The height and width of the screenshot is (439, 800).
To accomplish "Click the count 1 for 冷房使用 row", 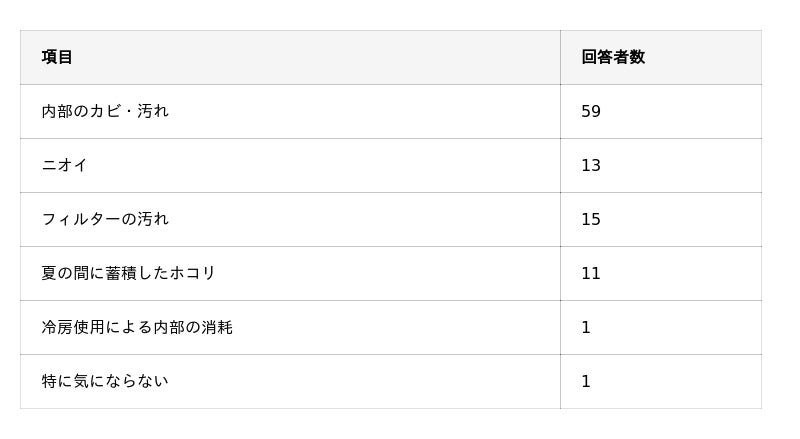I will click(586, 328).
